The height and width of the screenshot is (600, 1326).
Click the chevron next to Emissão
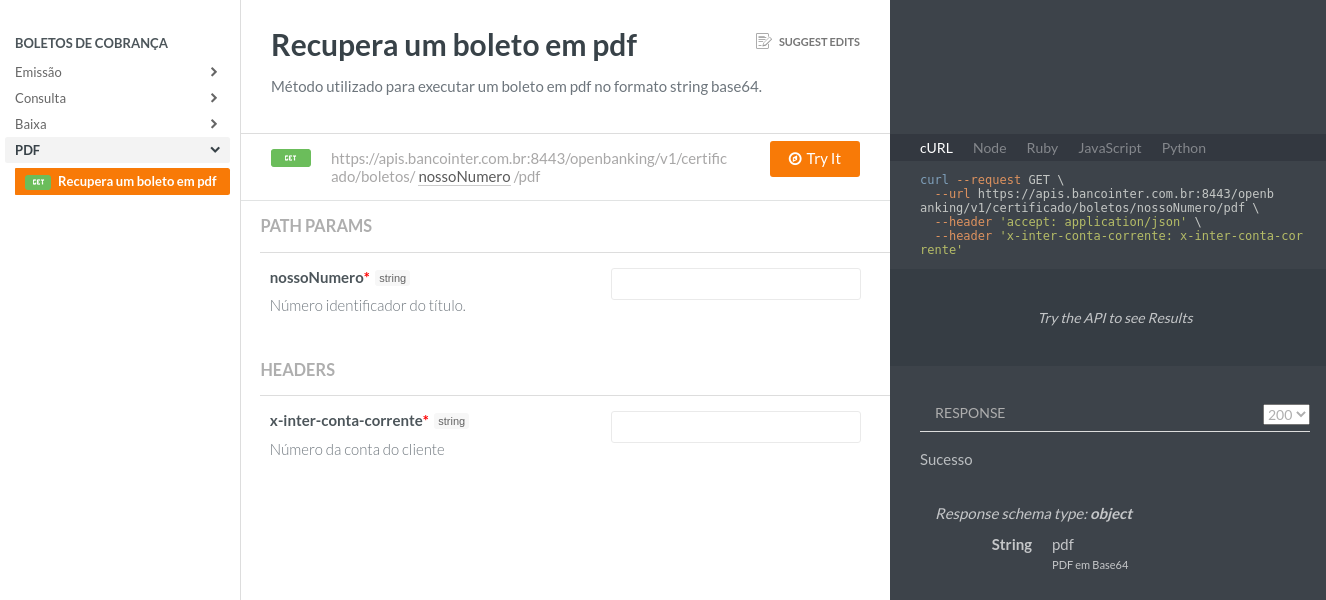point(213,71)
